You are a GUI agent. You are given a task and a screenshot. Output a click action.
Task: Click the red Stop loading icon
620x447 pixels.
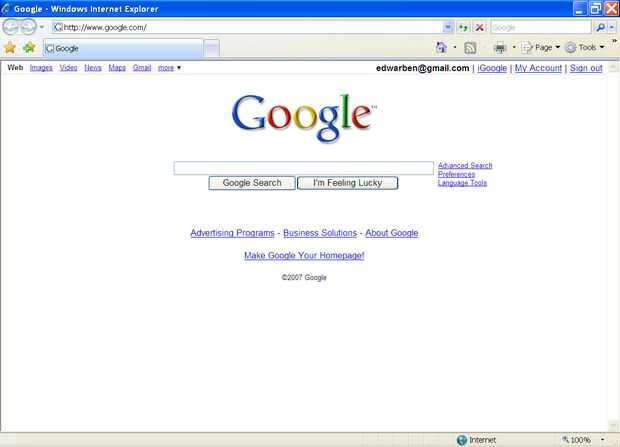pos(479,27)
